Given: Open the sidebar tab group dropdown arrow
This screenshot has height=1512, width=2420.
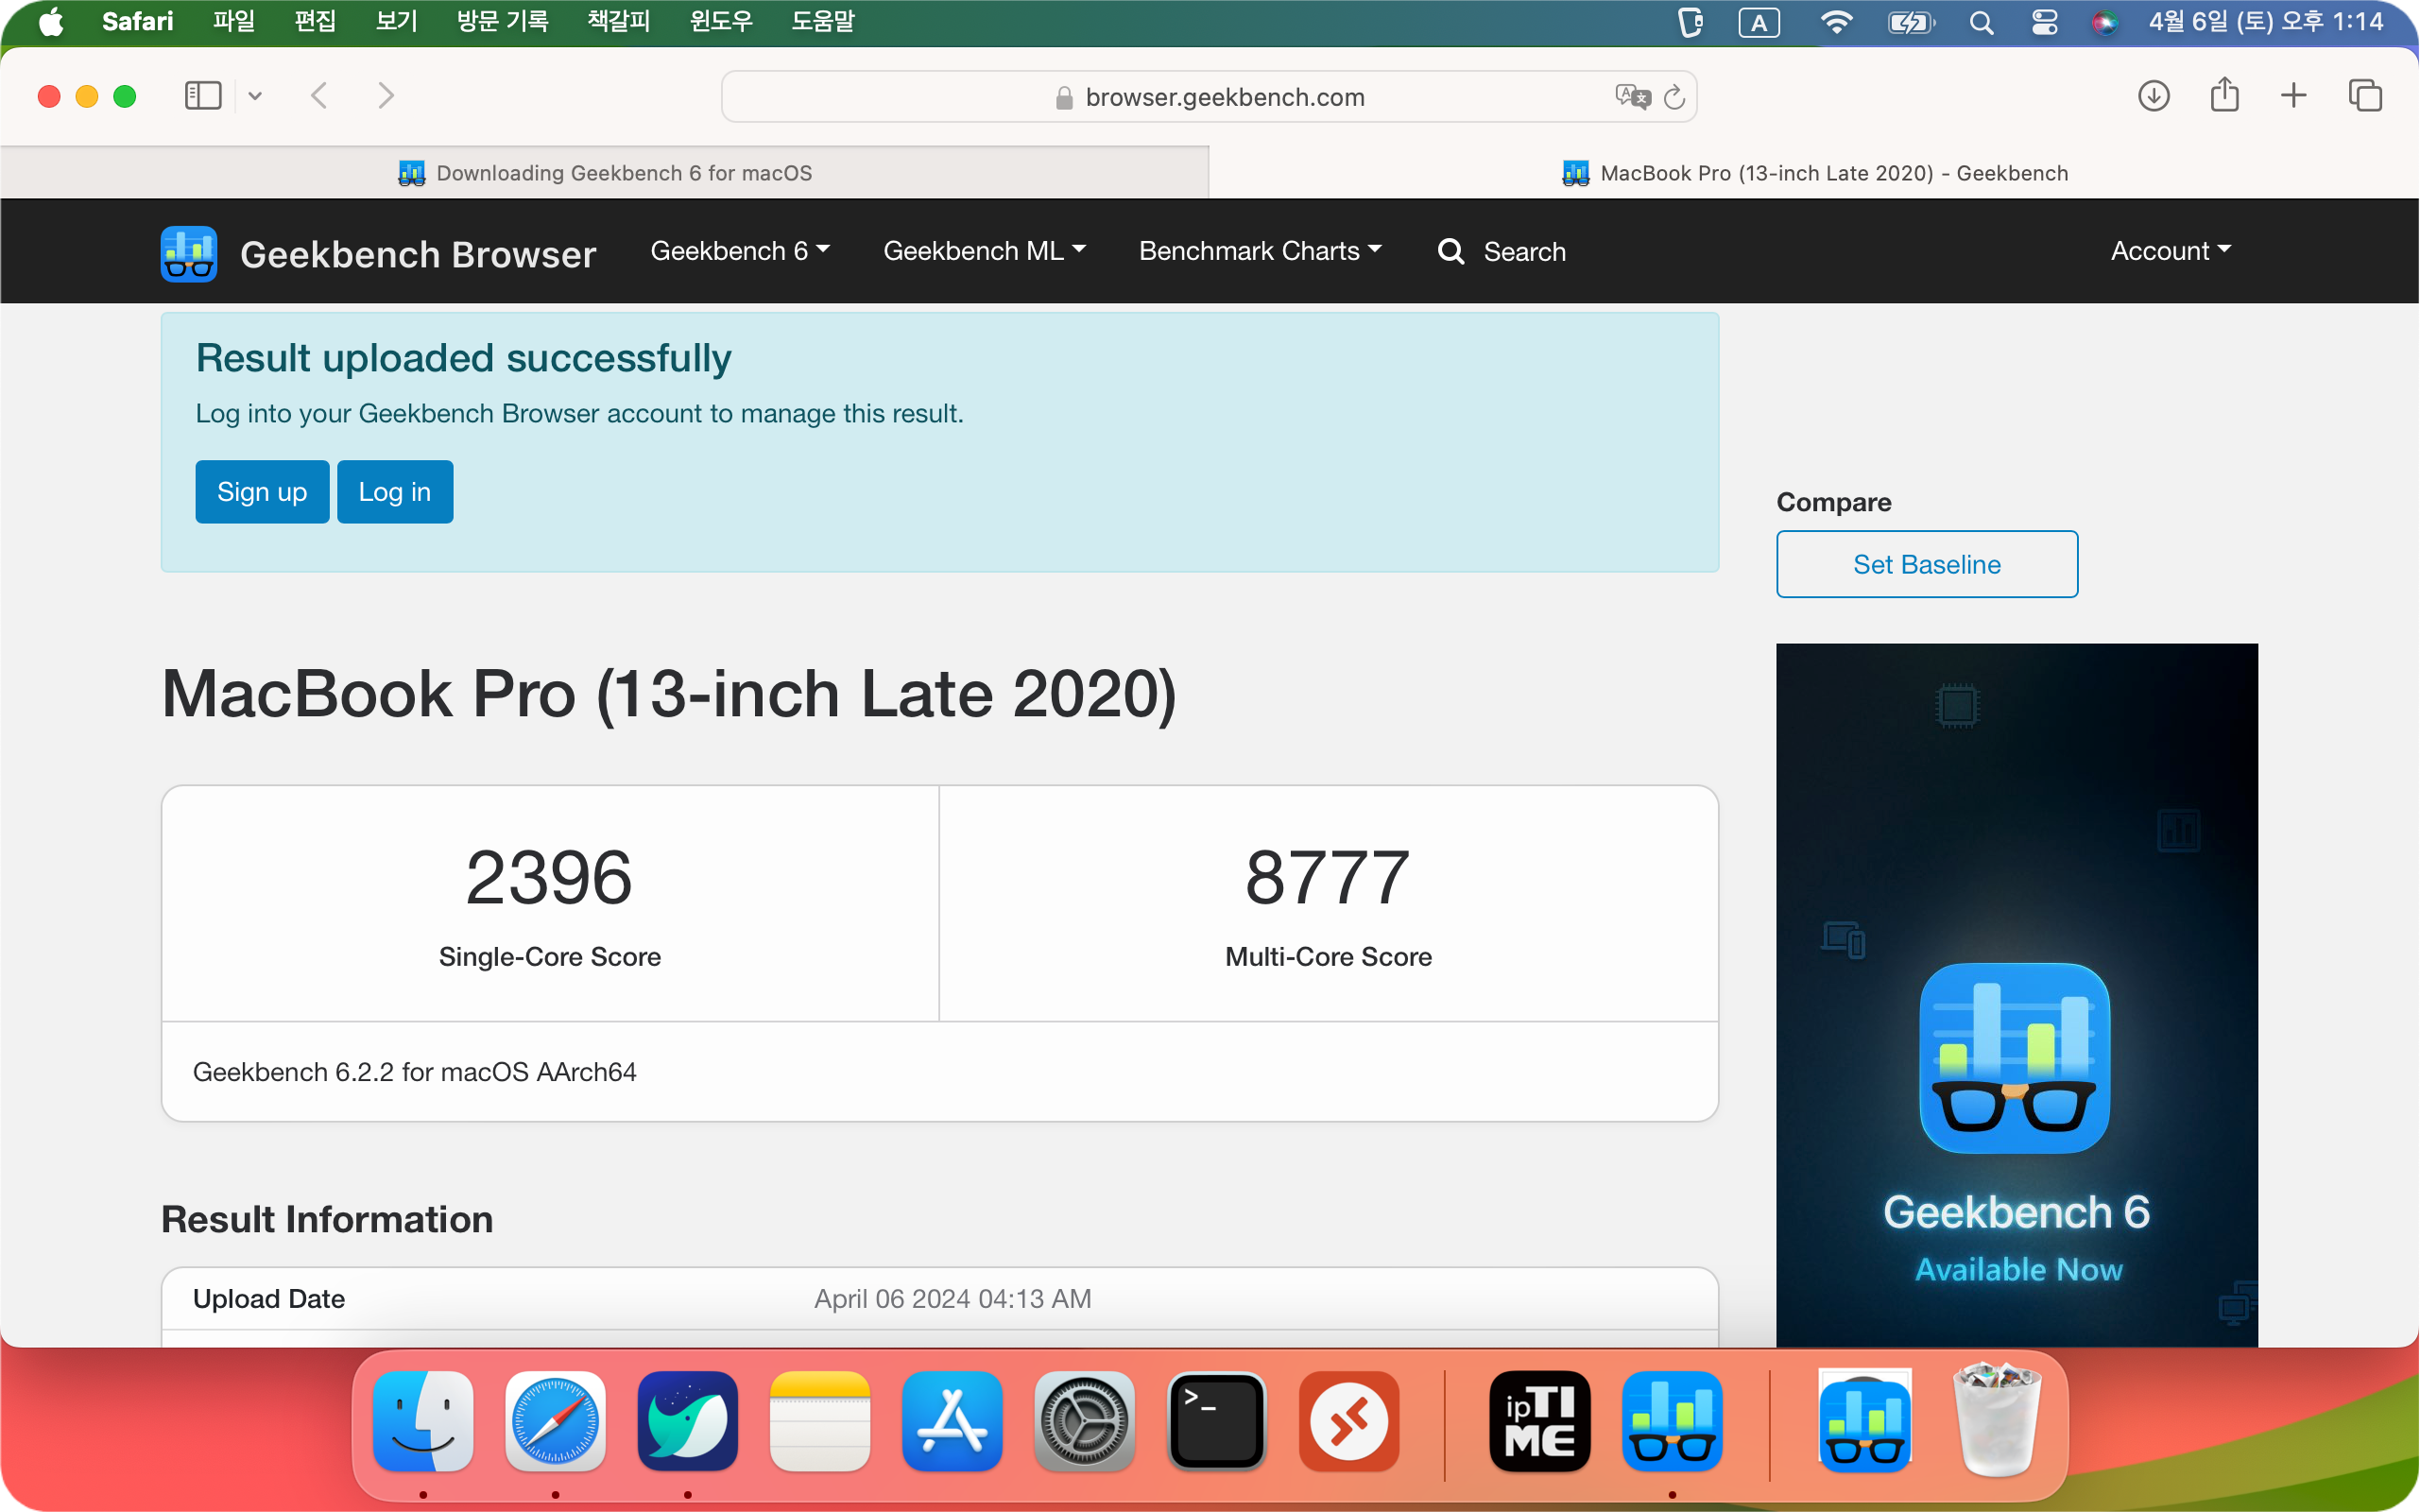Looking at the screenshot, I should pos(255,96).
